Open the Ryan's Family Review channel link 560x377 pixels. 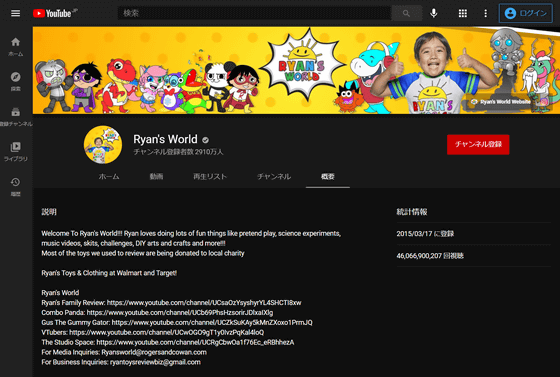click(x=204, y=303)
